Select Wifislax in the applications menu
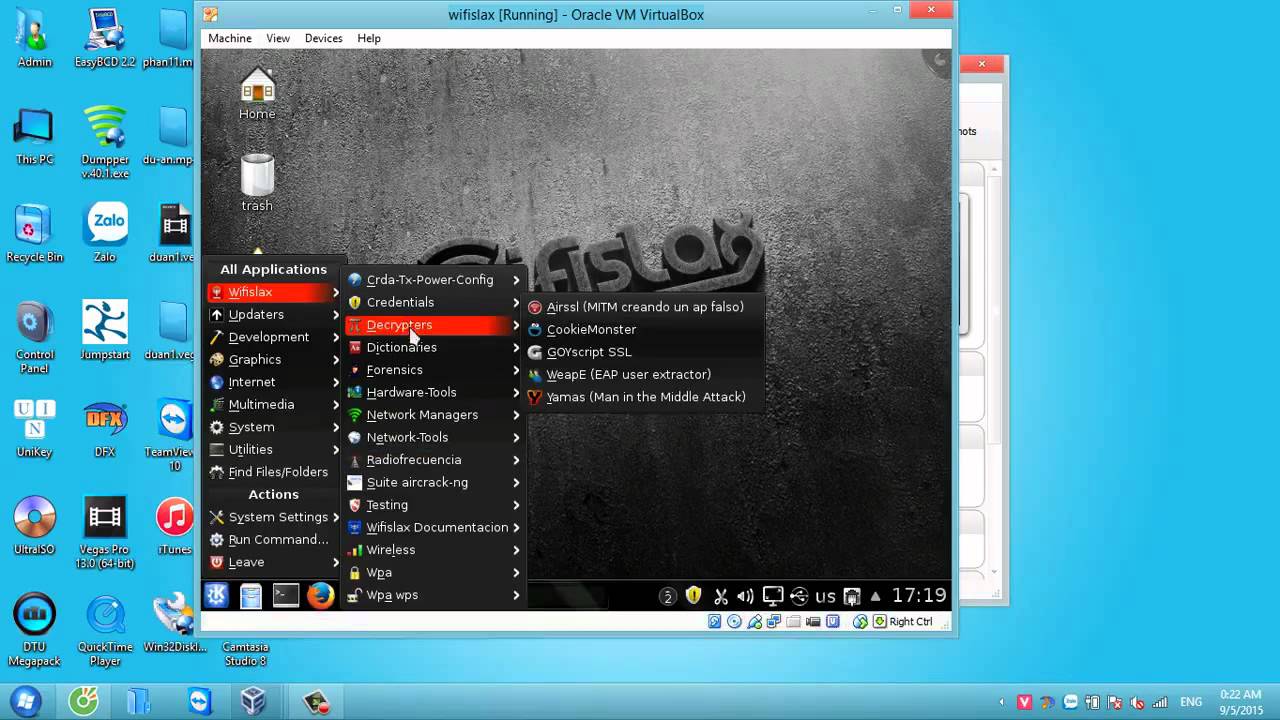The height and width of the screenshot is (720, 1280). 273,292
